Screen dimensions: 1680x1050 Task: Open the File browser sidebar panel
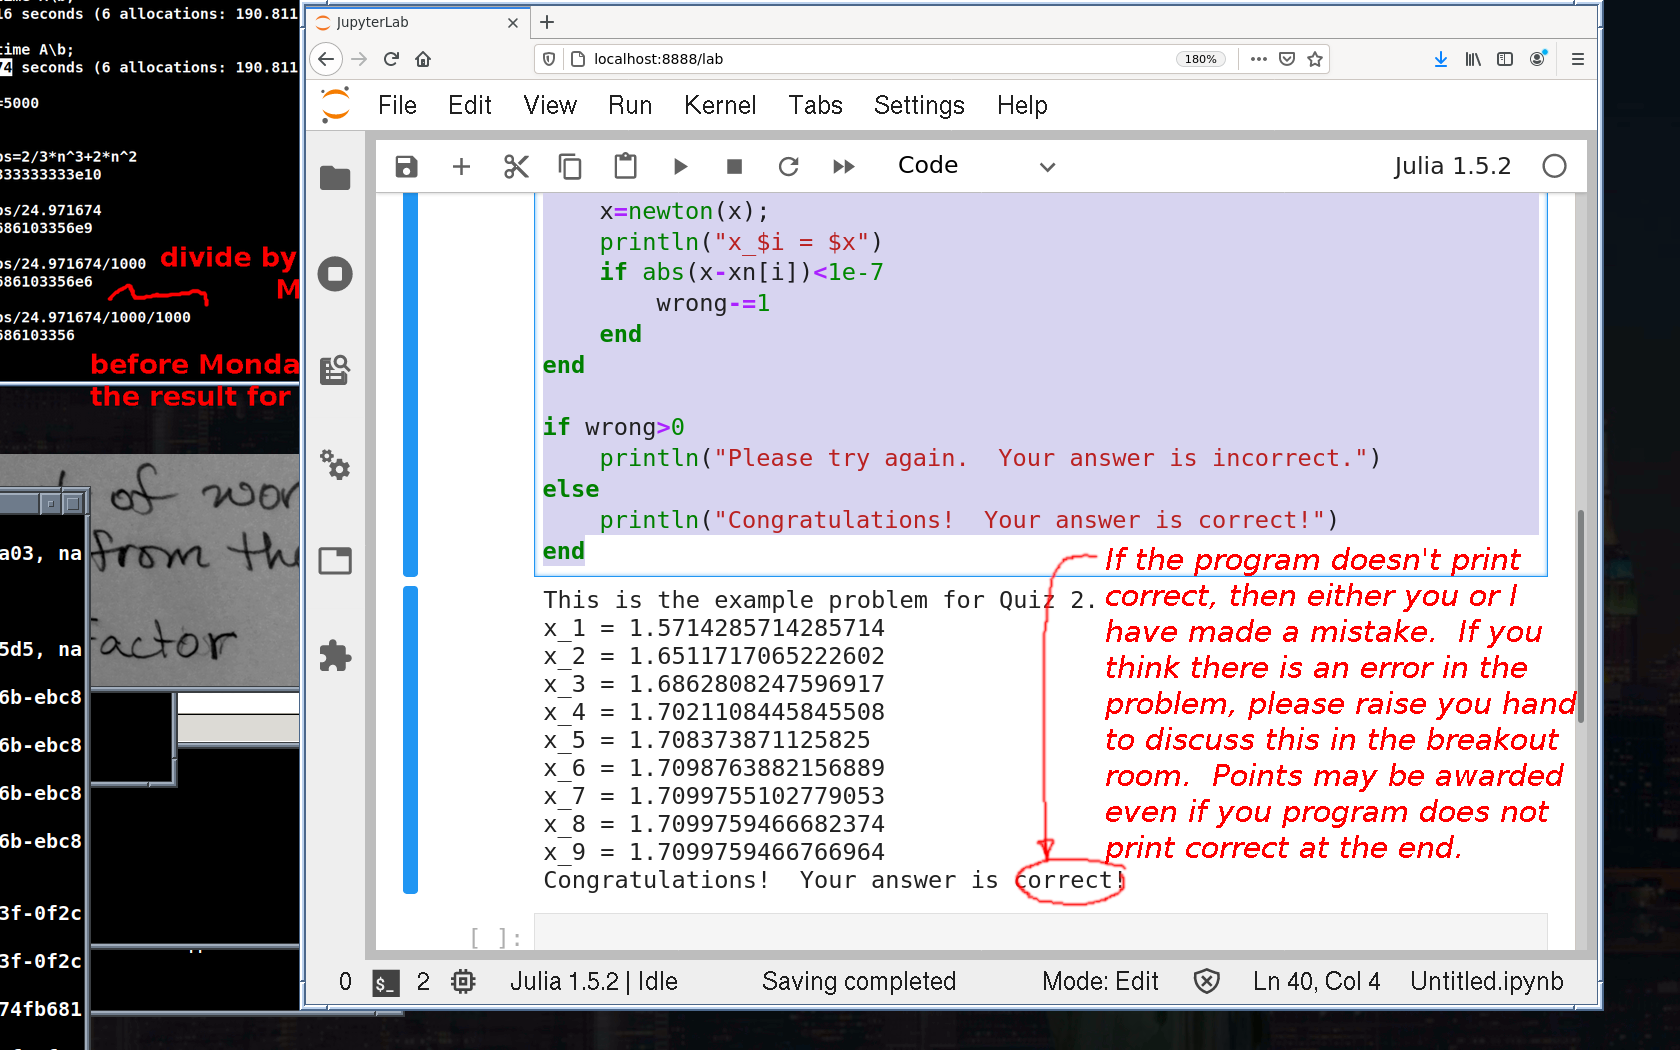(x=335, y=178)
